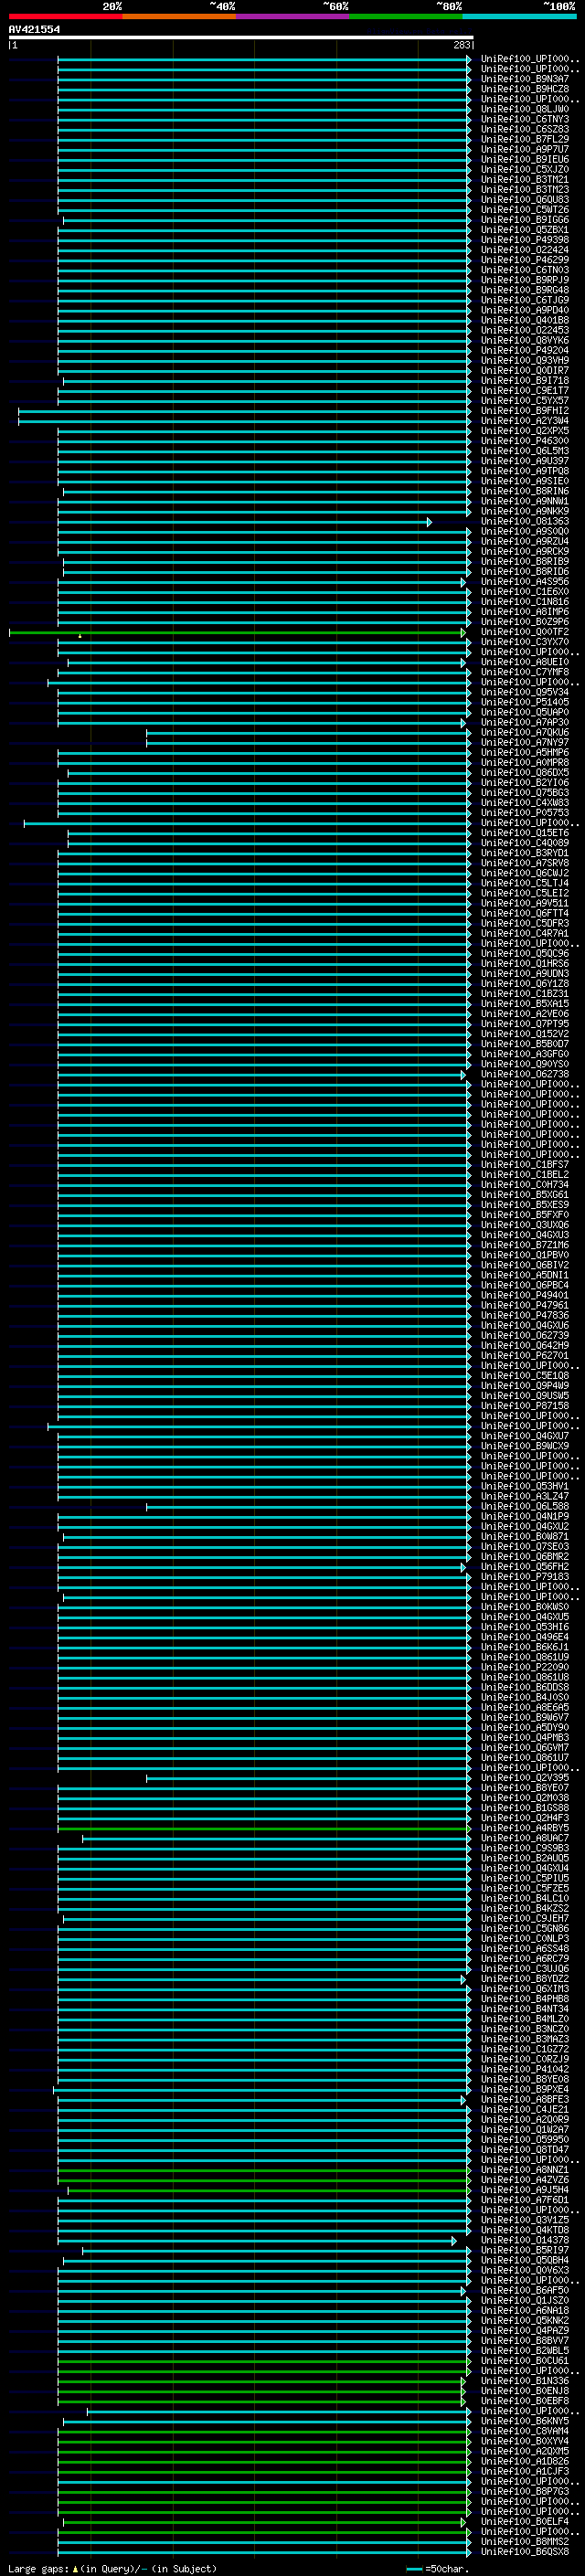The width and height of the screenshot is (585, 2576).
Task: Select label UniRef100_Q8VYK6
Action: pos(525,340)
